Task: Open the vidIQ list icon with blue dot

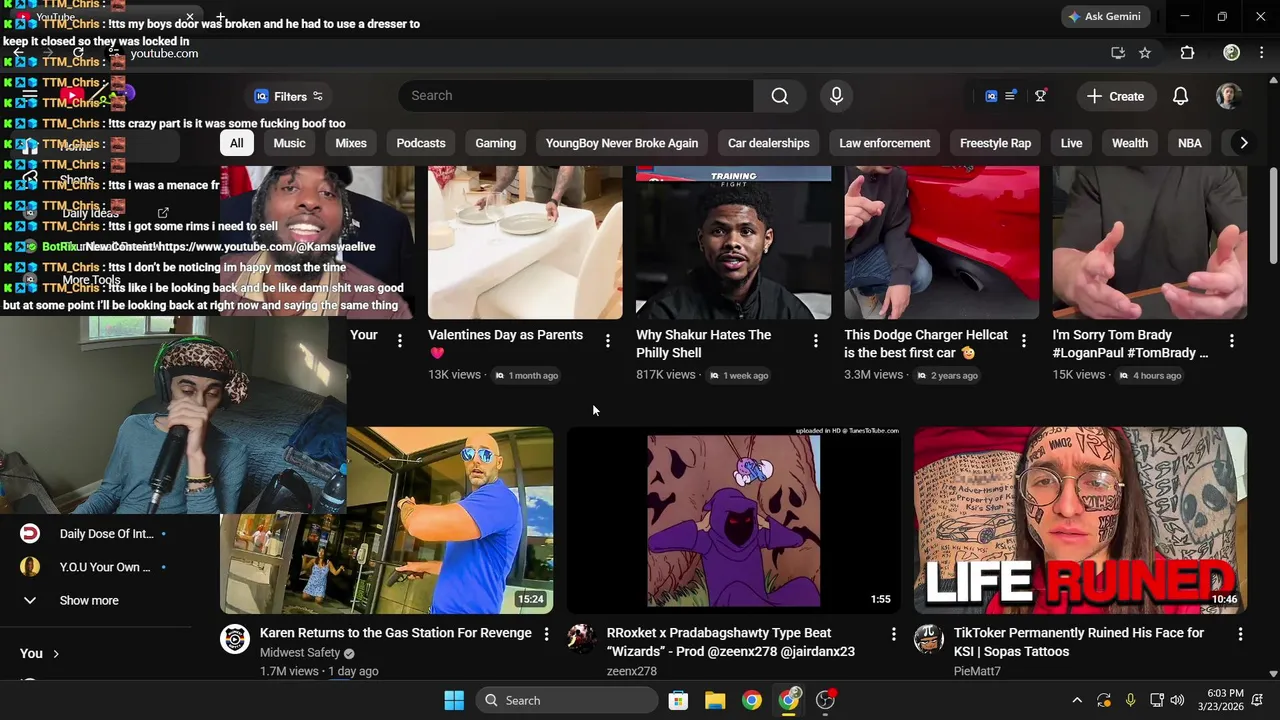Action: click(1012, 96)
